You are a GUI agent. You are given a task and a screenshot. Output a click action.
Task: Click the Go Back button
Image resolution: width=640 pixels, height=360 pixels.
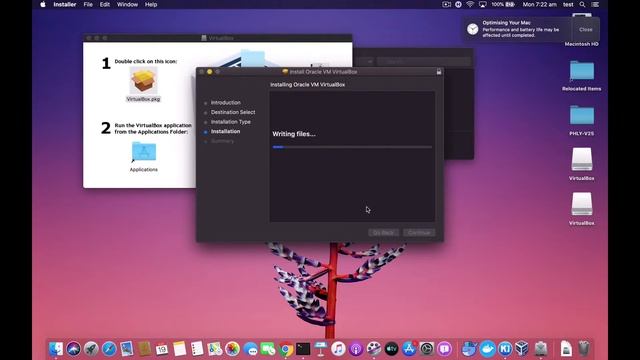coord(383,233)
